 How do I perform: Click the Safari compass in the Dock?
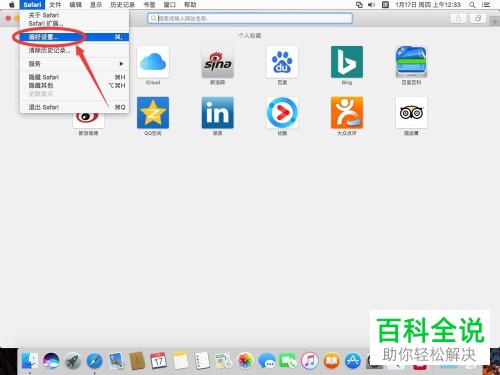(94, 361)
